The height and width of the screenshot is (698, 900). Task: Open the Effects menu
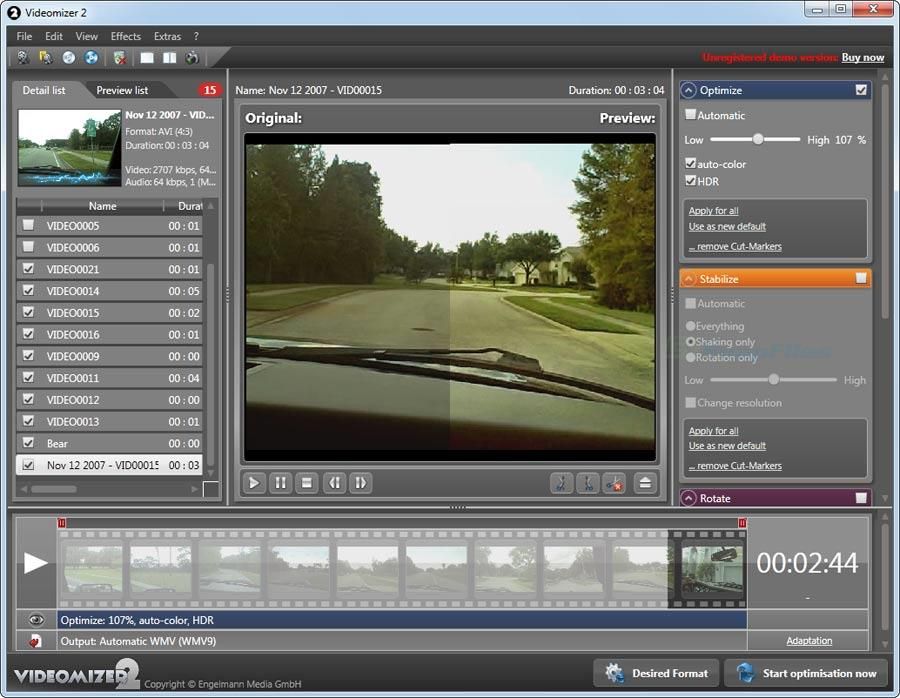(126, 36)
